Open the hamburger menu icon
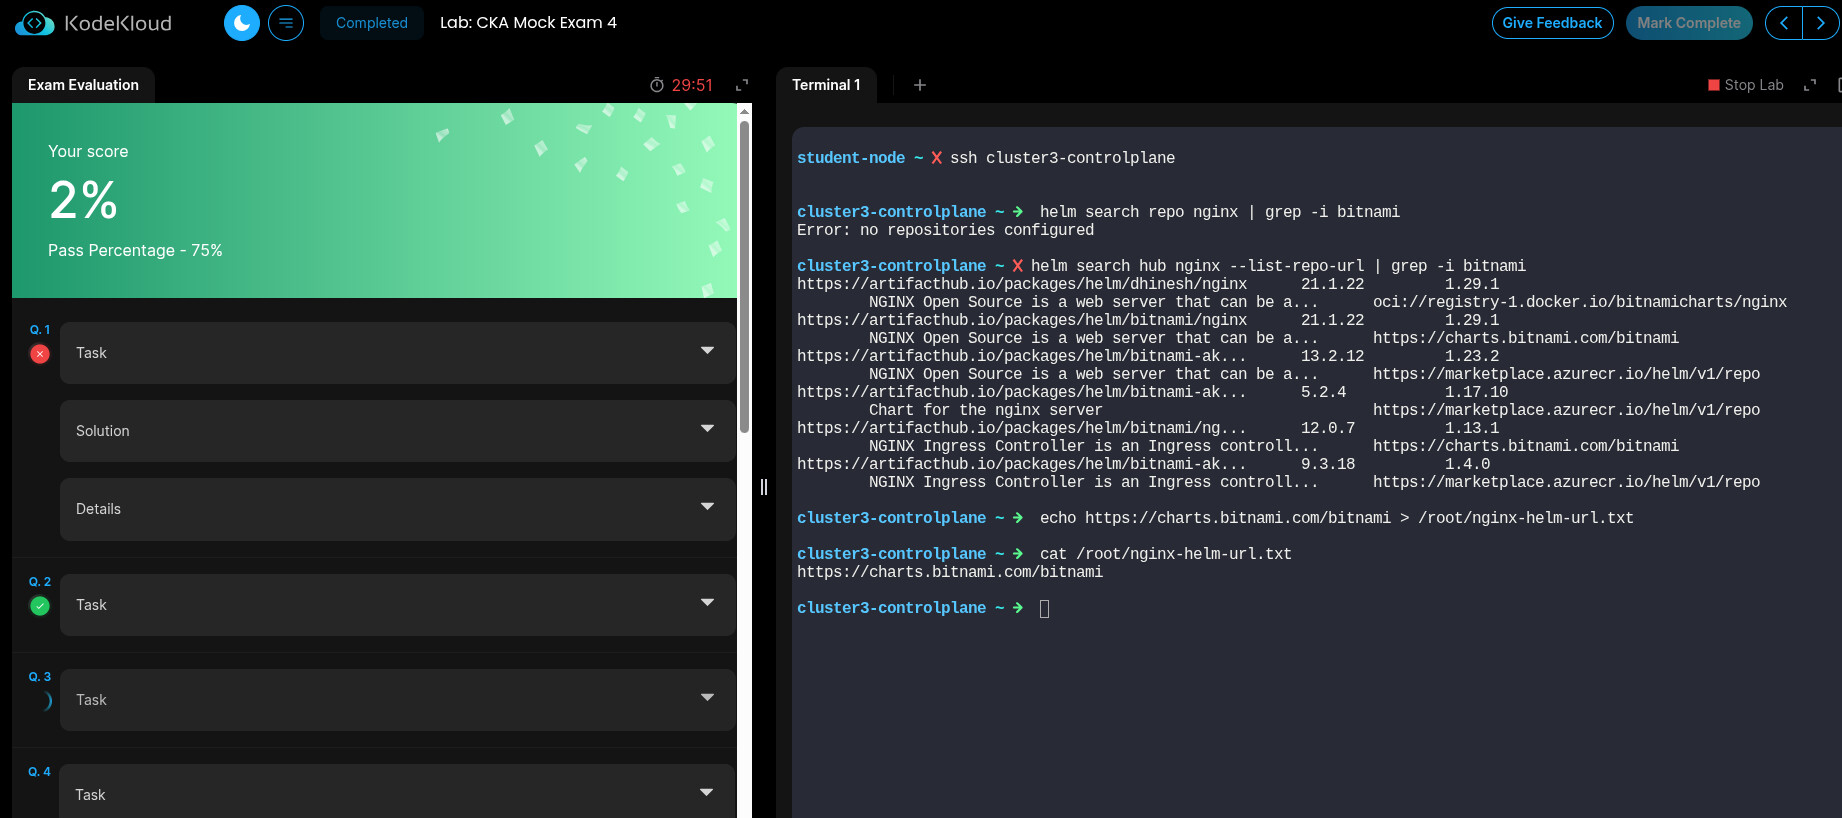Viewport: 1842px width, 818px height. point(286,23)
